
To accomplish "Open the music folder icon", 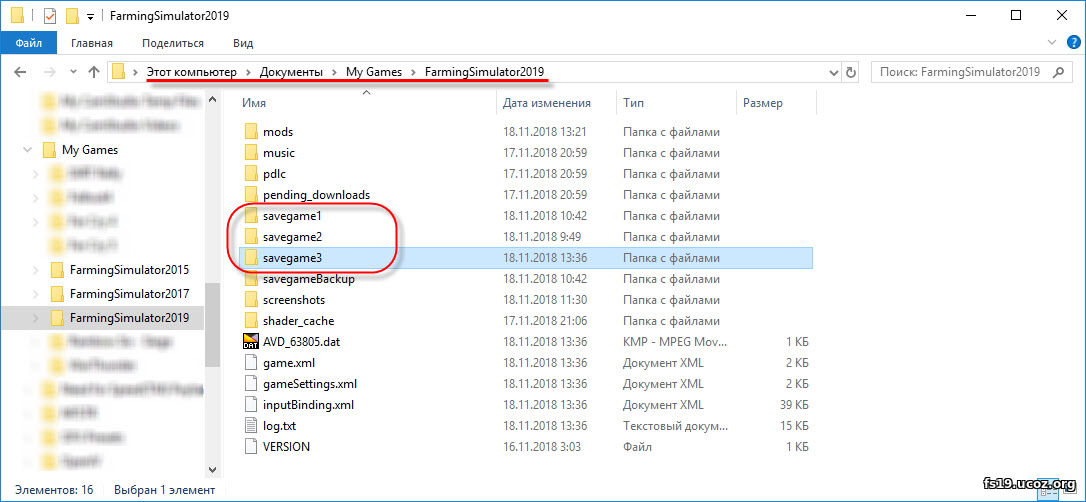I will (x=250, y=153).
